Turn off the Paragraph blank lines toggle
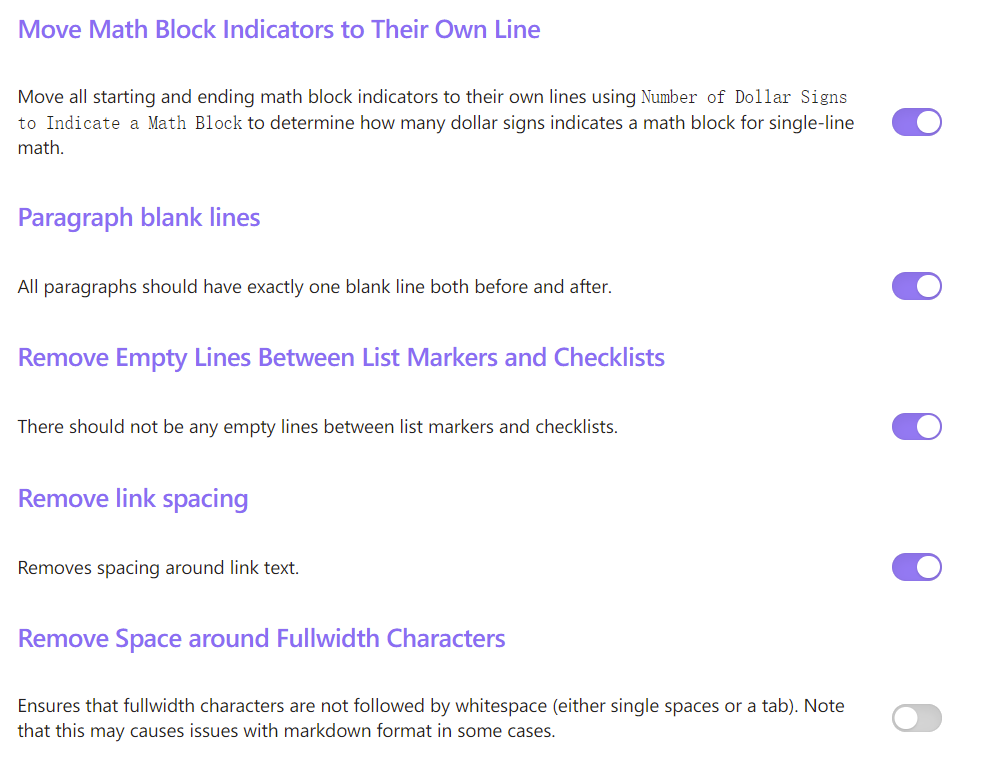This screenshot has height=766, width=985. point(916,286)
